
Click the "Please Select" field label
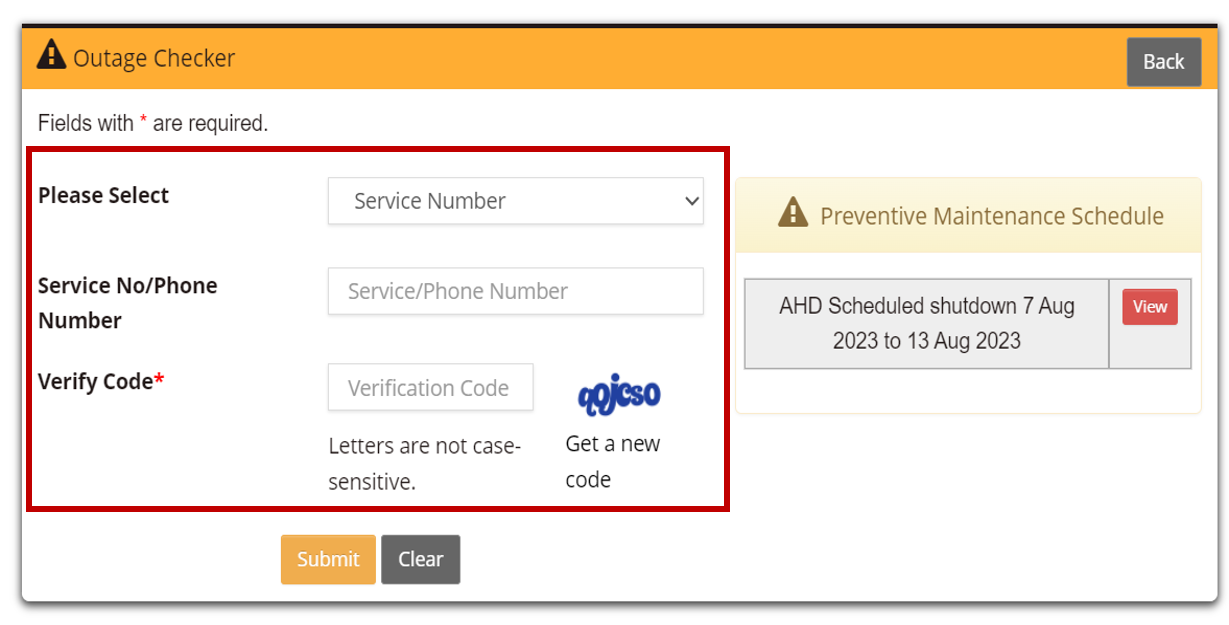(x=104, y=196)
